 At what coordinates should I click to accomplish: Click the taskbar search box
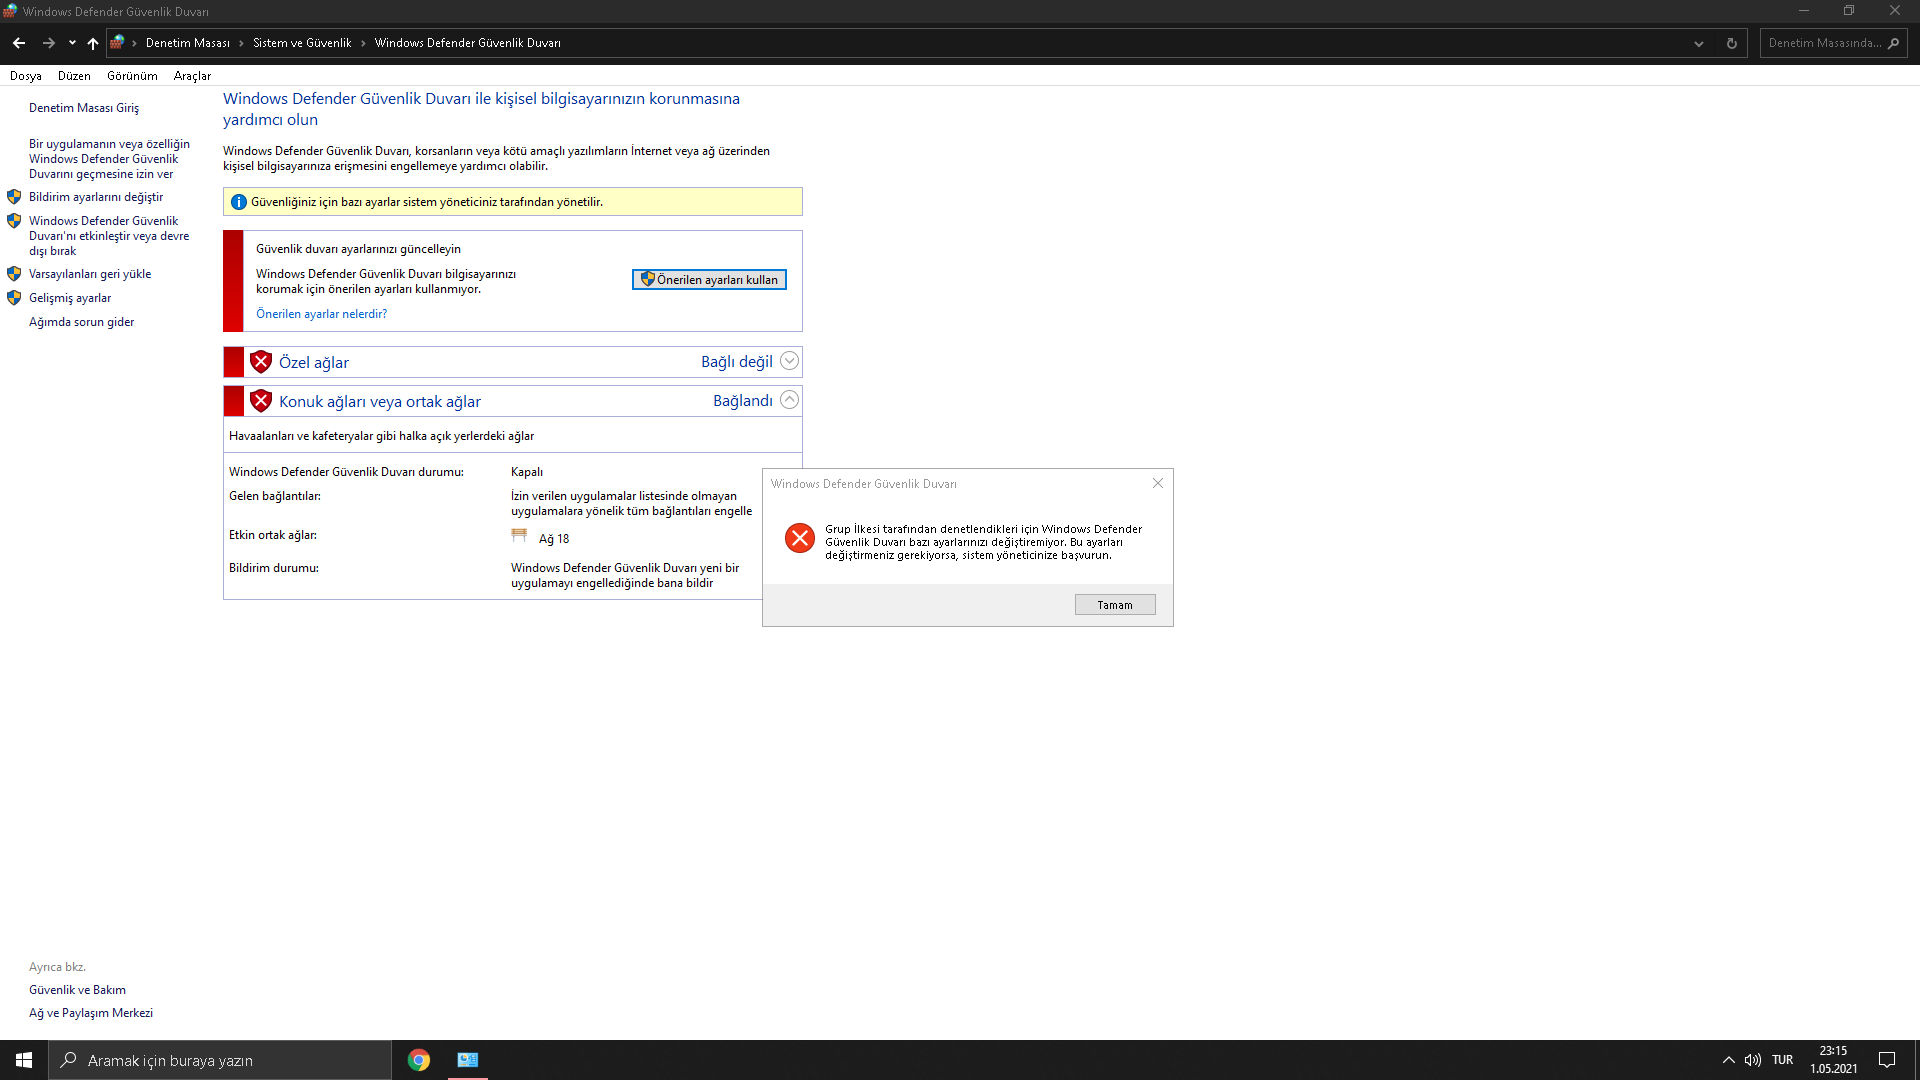(220, 1060)
